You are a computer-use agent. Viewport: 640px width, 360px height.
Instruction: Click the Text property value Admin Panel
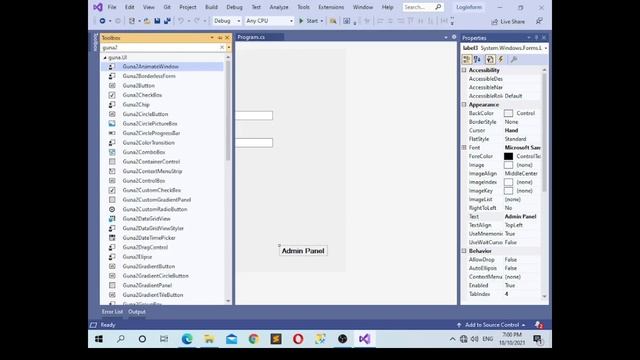click(520, 216)
